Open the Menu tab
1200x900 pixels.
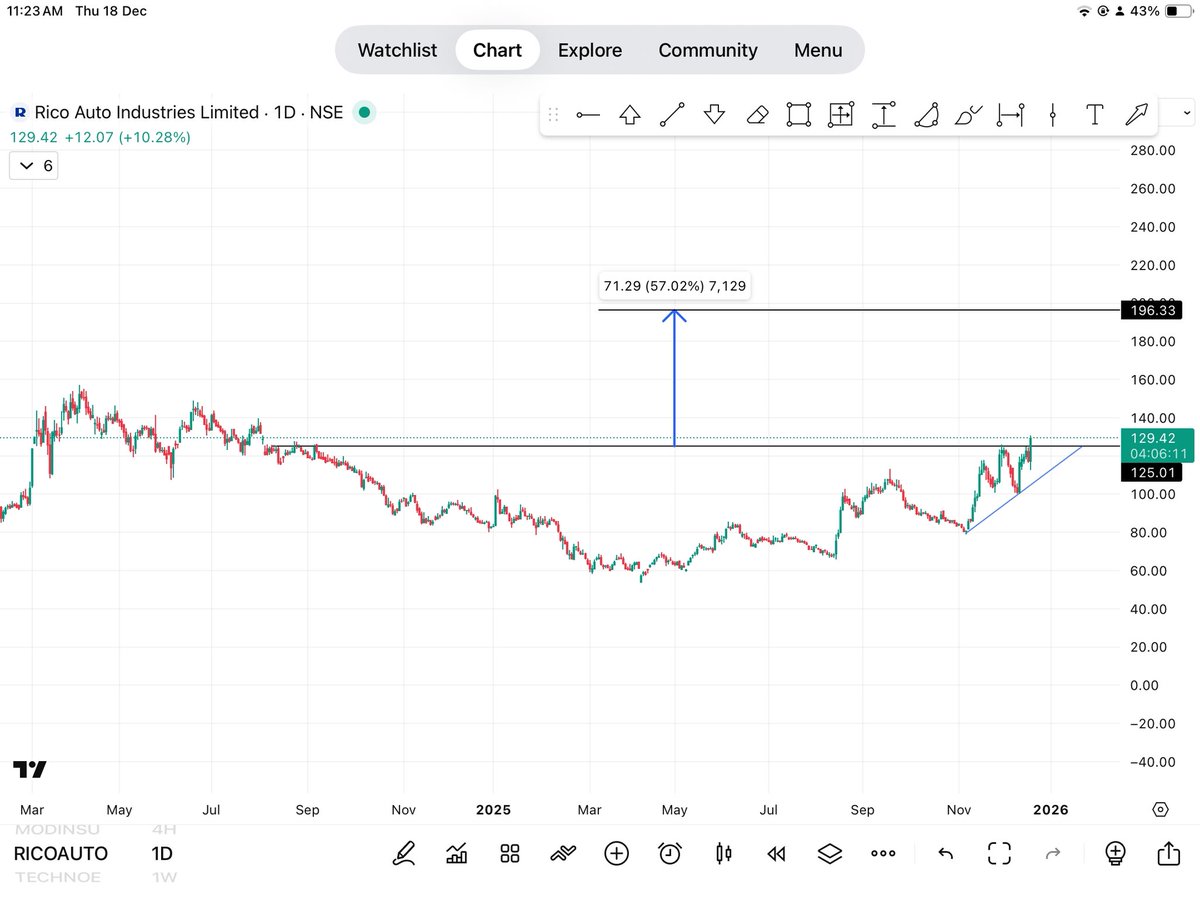(x=818, y=50)
